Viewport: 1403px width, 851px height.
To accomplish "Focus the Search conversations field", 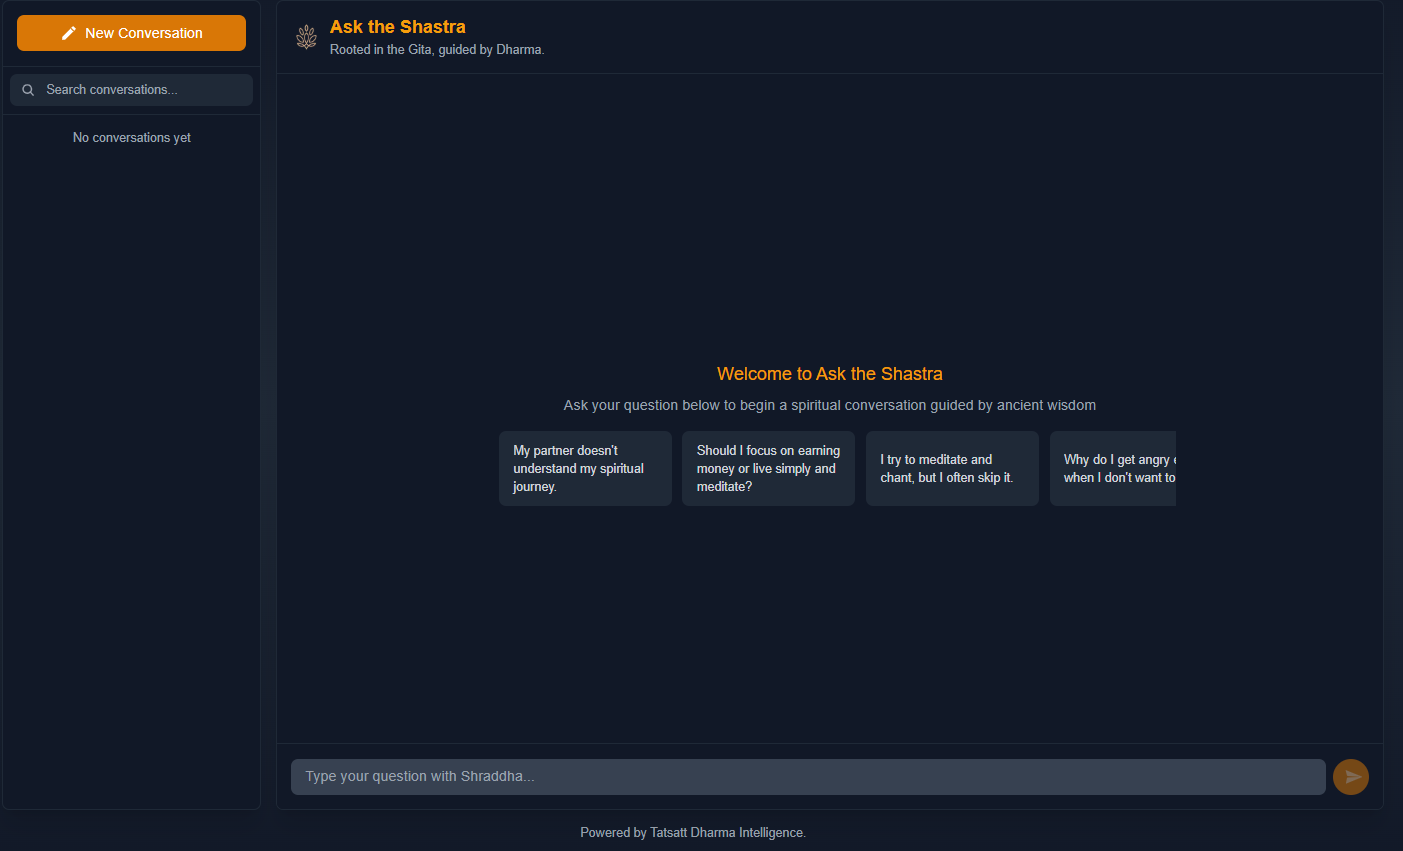I will tap(131, 90).
